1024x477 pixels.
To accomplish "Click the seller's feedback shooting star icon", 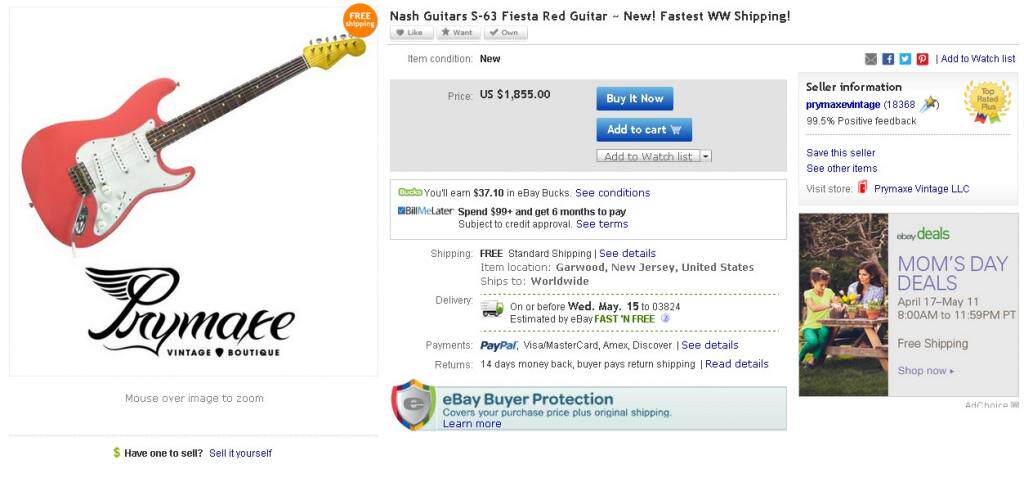I will point(930,104).
